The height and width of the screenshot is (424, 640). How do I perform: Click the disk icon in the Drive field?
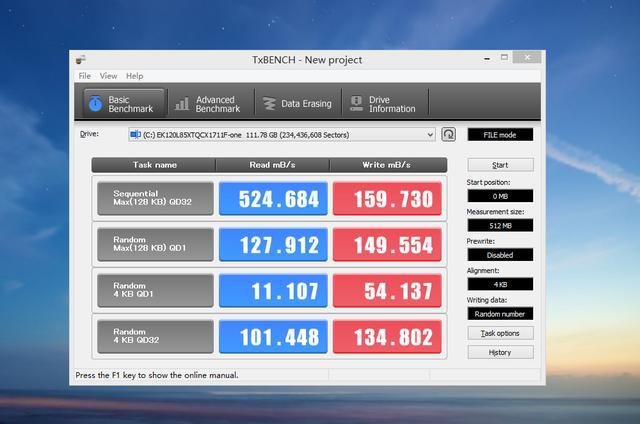(x=135, y=134)
